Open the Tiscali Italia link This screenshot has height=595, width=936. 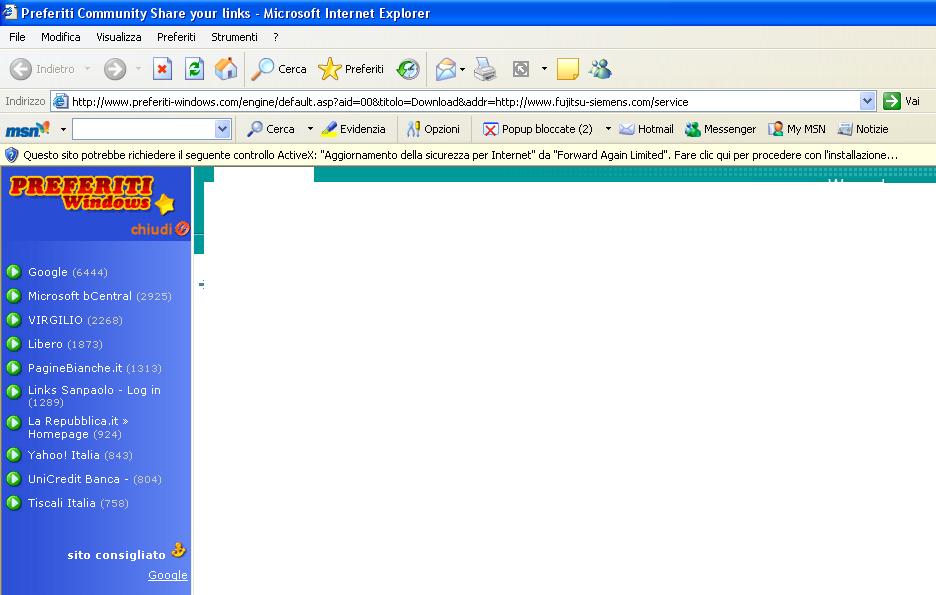[78, 503]
